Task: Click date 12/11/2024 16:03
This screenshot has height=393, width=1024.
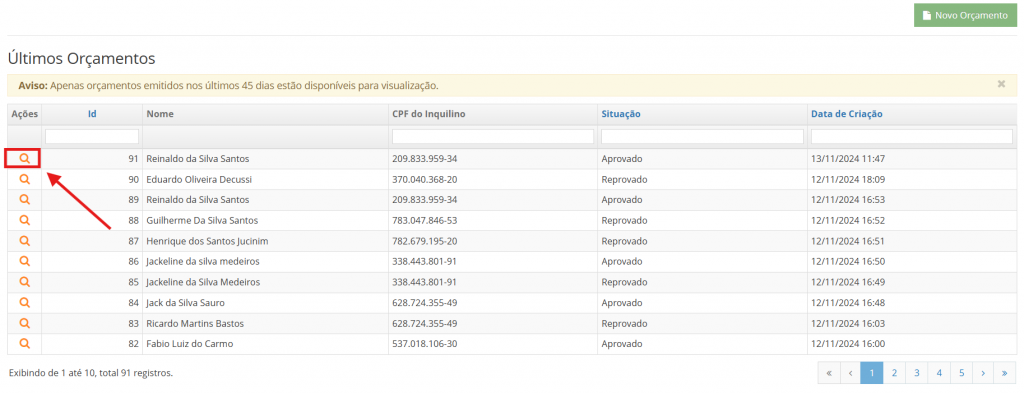Action: [848, 323]
